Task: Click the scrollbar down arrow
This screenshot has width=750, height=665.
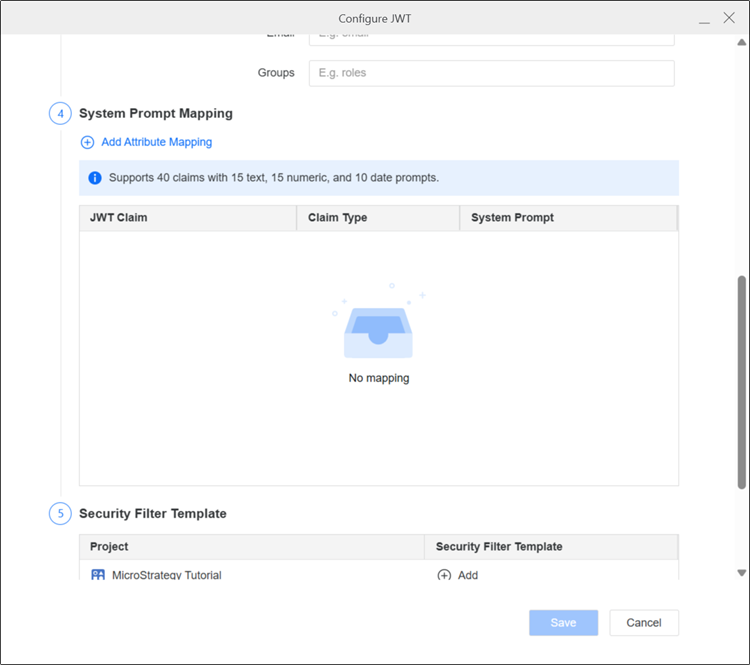Action: click(x=741, y=573)
